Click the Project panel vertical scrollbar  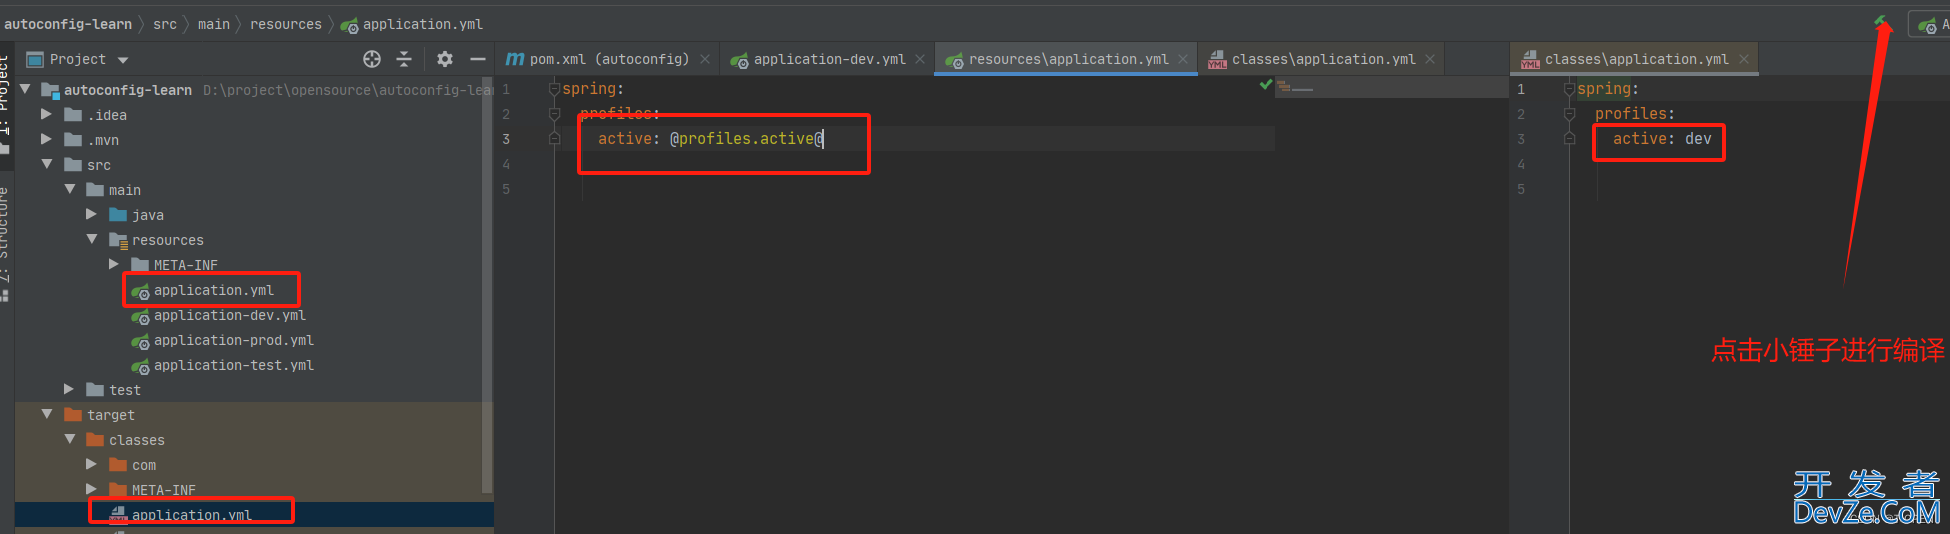click(x=488, y=287)
